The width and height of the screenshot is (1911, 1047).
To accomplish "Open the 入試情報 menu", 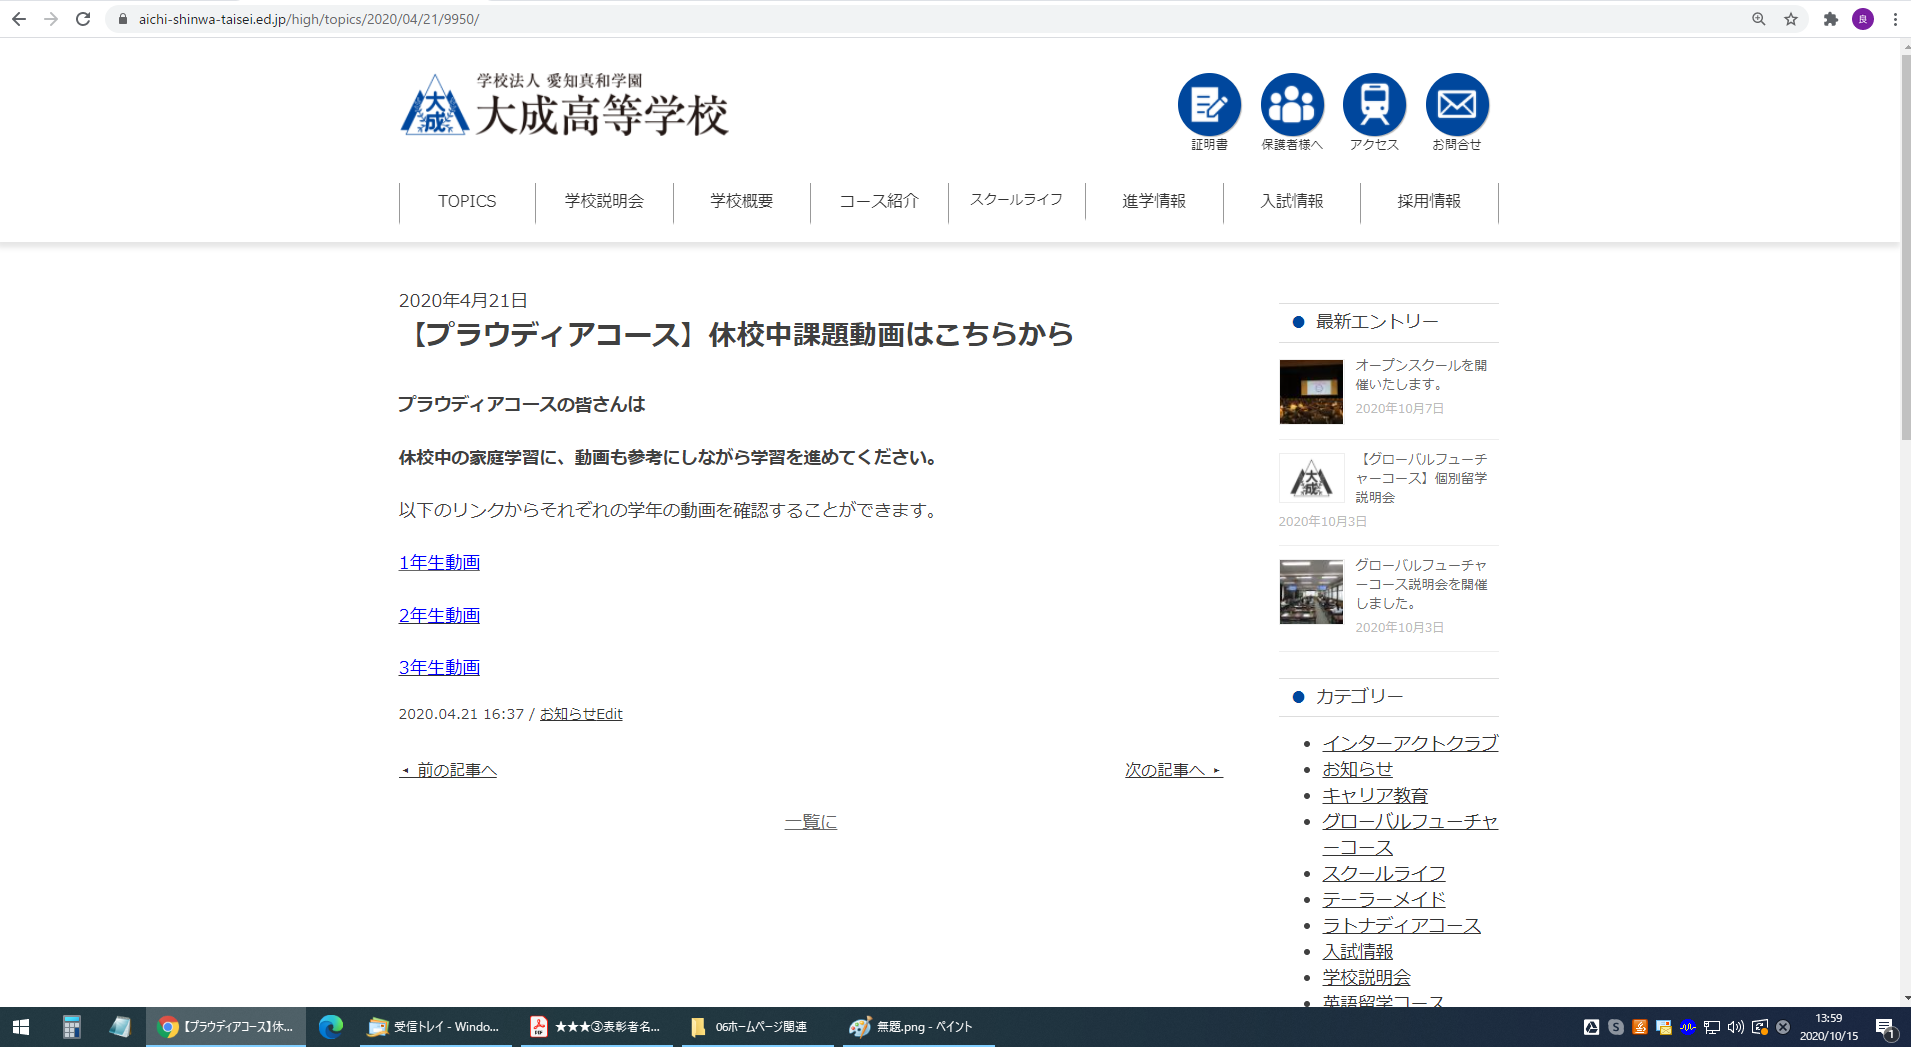I will pos(1292,201).
